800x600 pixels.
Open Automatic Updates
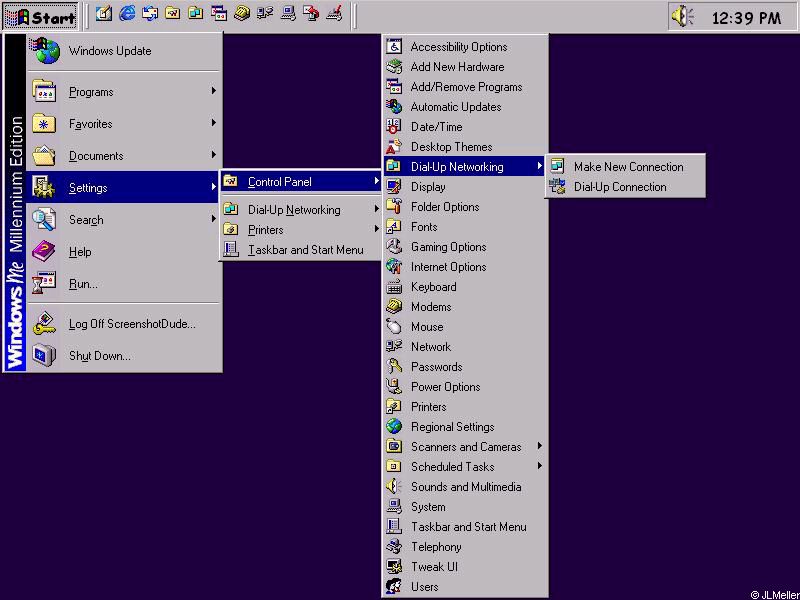[x=465, y=107]
